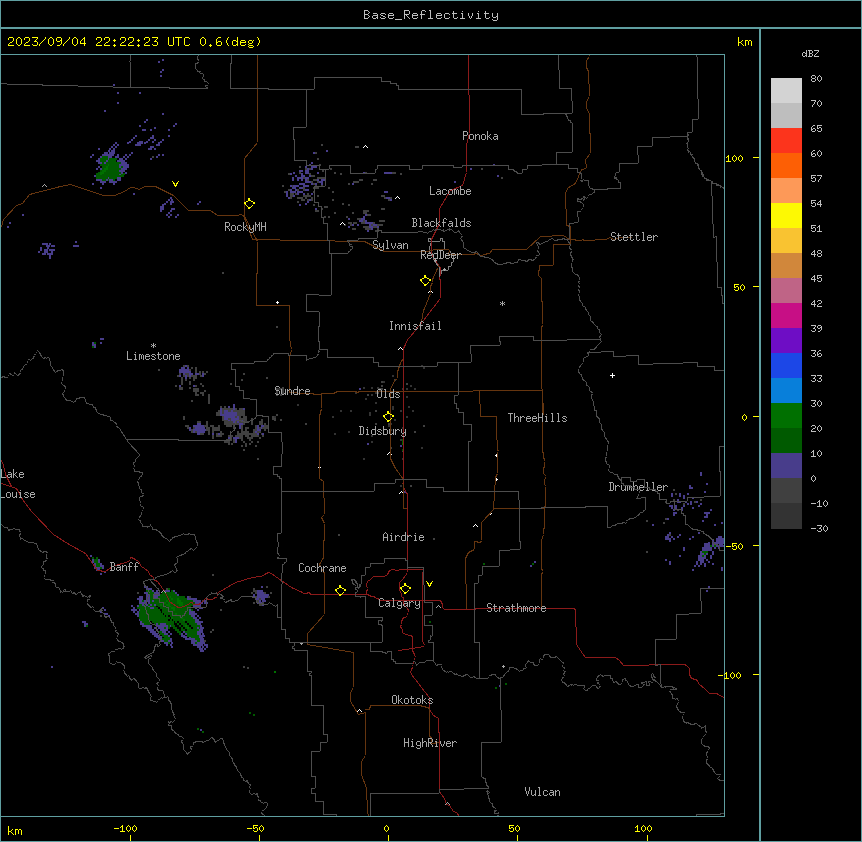Screen dimensions: 862x842
Task: Click the Base_Reflectivity title
Action: (431, 15)
